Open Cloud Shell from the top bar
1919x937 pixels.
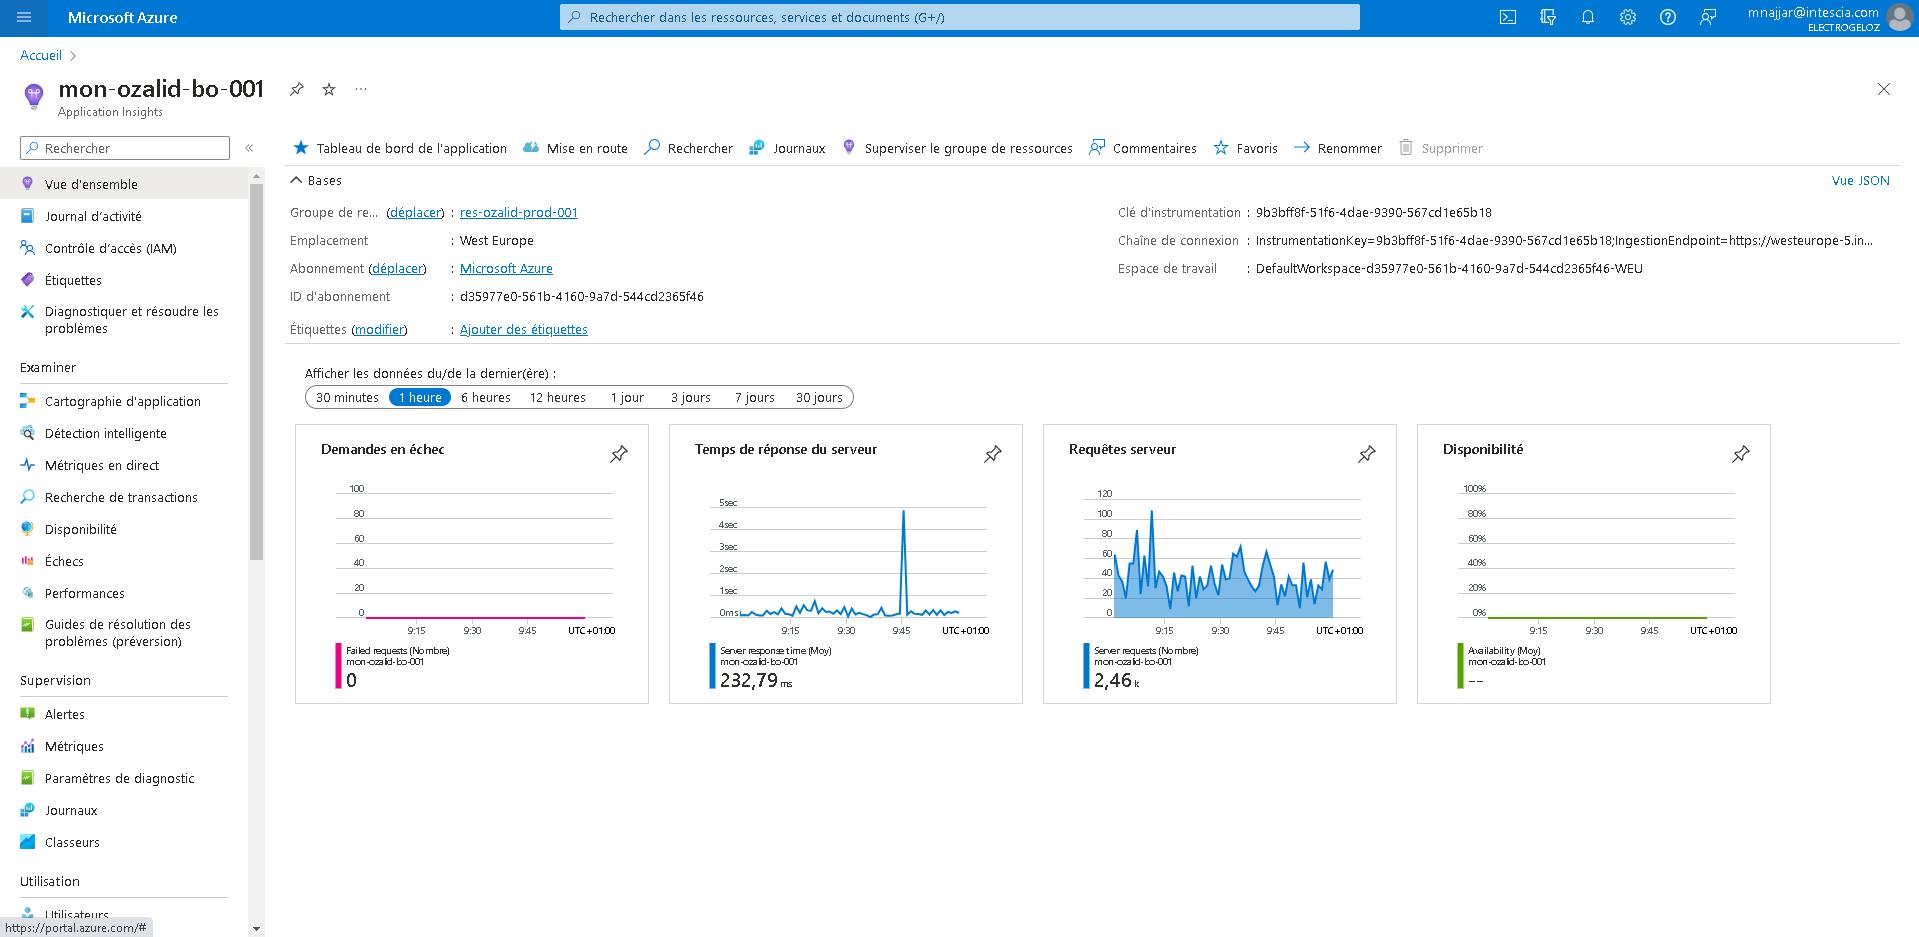1507,17
